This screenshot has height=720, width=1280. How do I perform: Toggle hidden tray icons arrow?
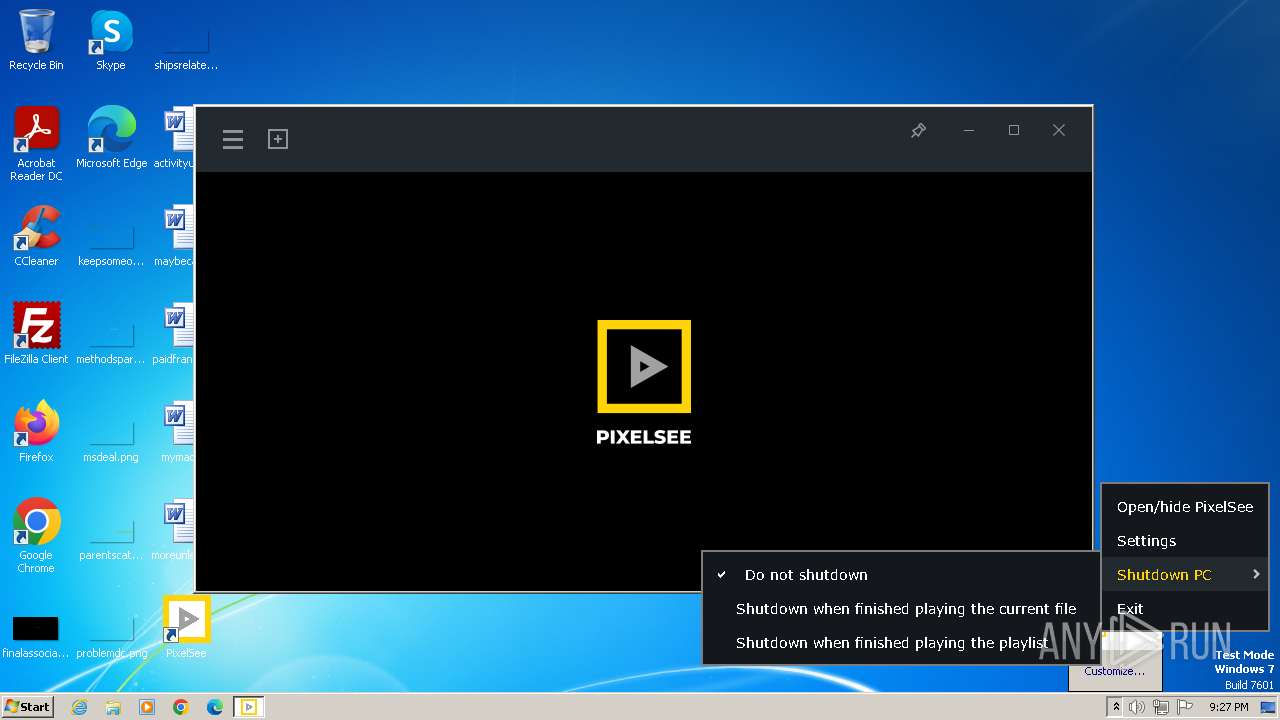tap(1116, 707)
